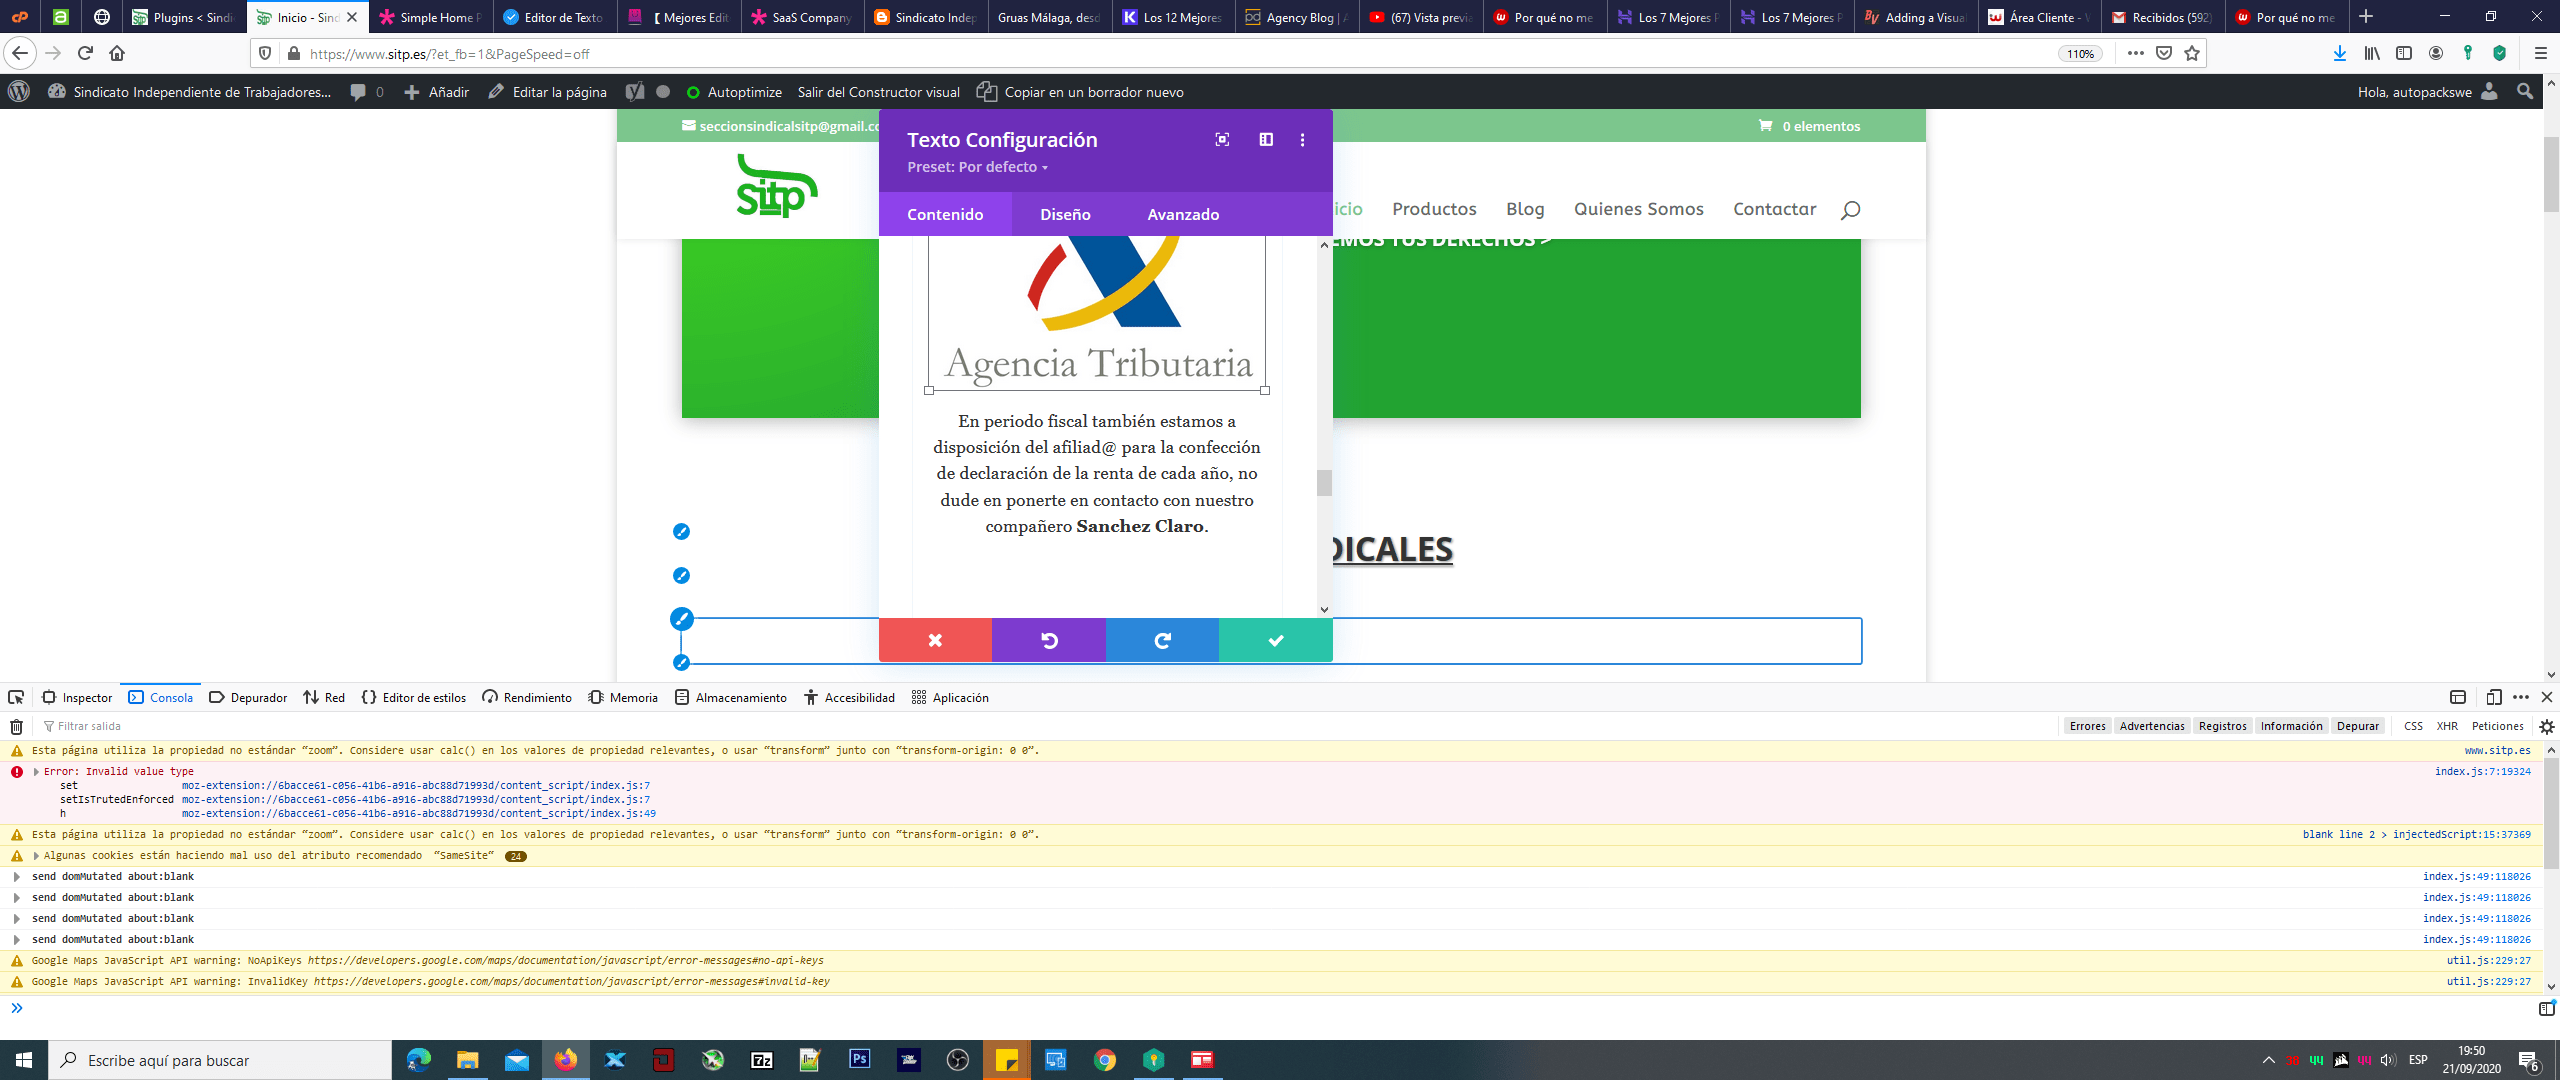This screenshot has width=2560, height=1080.
Task: Open the Preset: Por defecto dropdown
Action: pyautogui.click(x=977, y=167)
